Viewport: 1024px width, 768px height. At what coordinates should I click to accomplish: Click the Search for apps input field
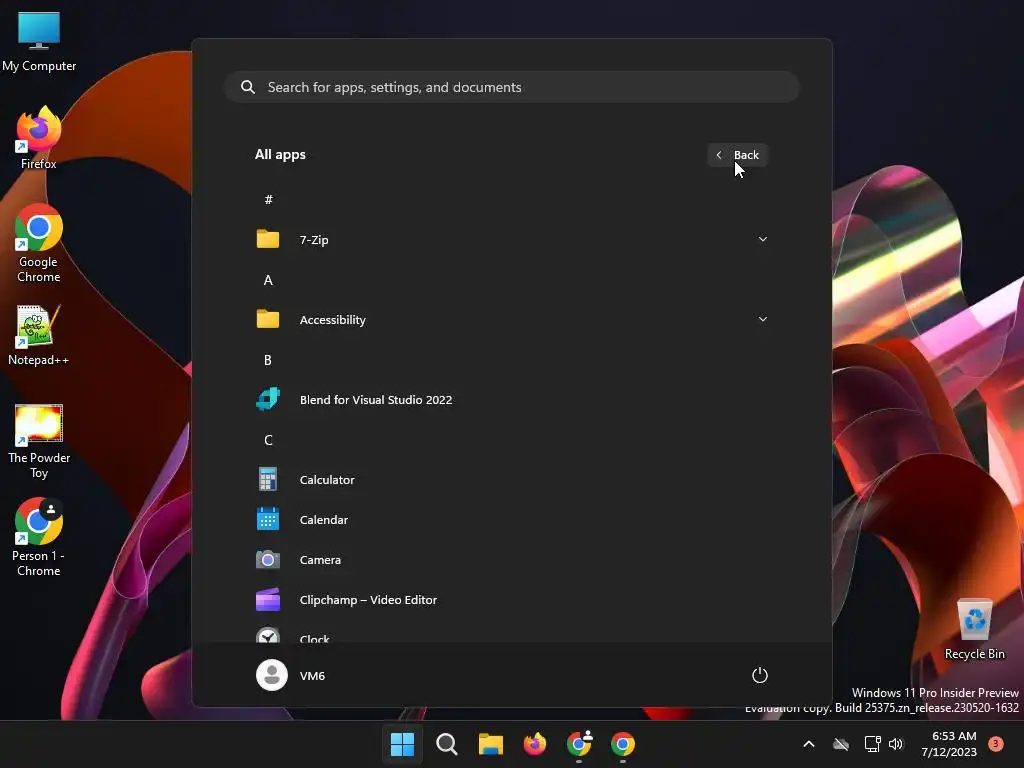click(x=512, y=87)
